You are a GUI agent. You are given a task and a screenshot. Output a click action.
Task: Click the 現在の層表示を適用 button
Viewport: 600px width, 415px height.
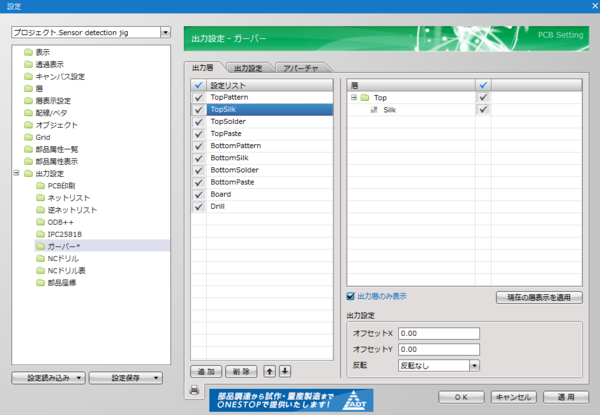click(x=540, y=297)
